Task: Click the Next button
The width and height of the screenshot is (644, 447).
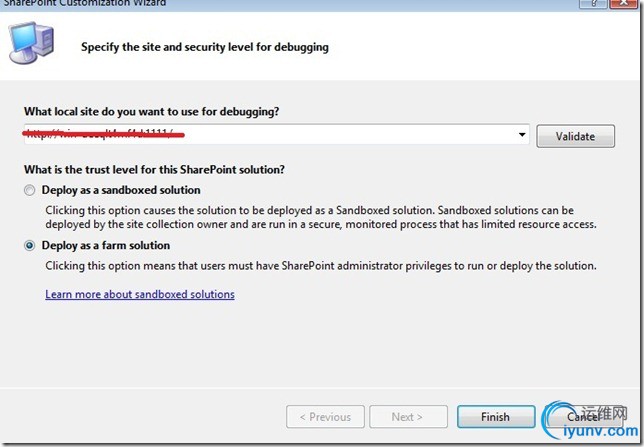Action: [407, 417]
